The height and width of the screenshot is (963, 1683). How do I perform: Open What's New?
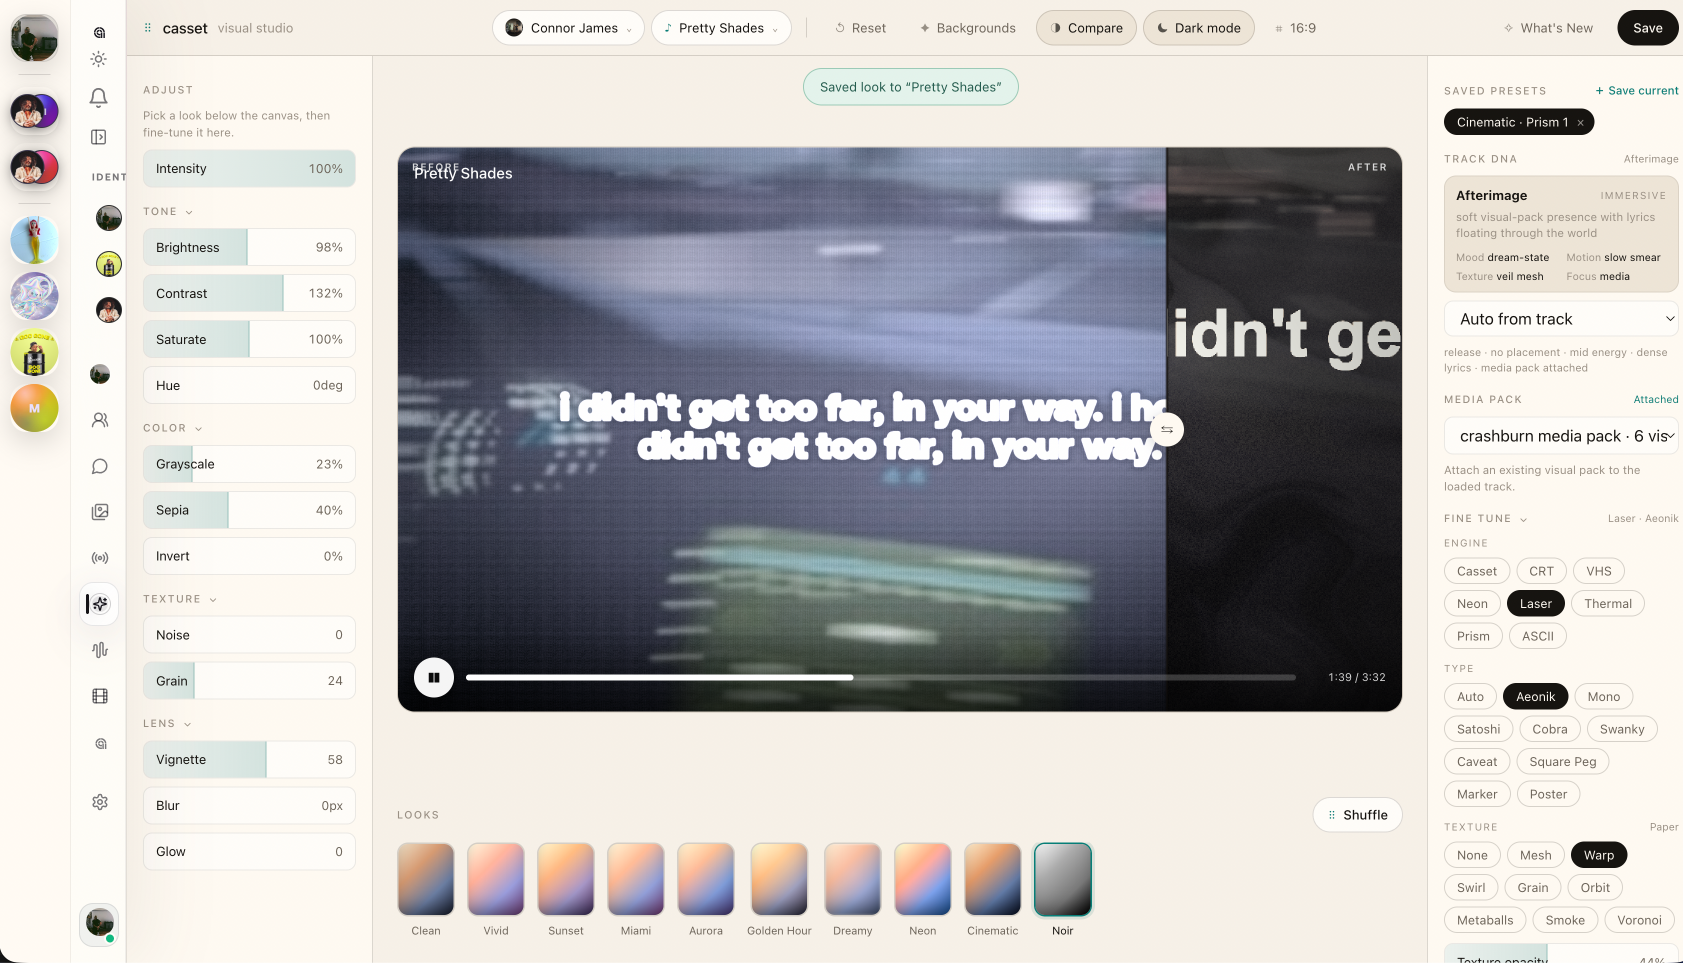tap(1549, 28)
